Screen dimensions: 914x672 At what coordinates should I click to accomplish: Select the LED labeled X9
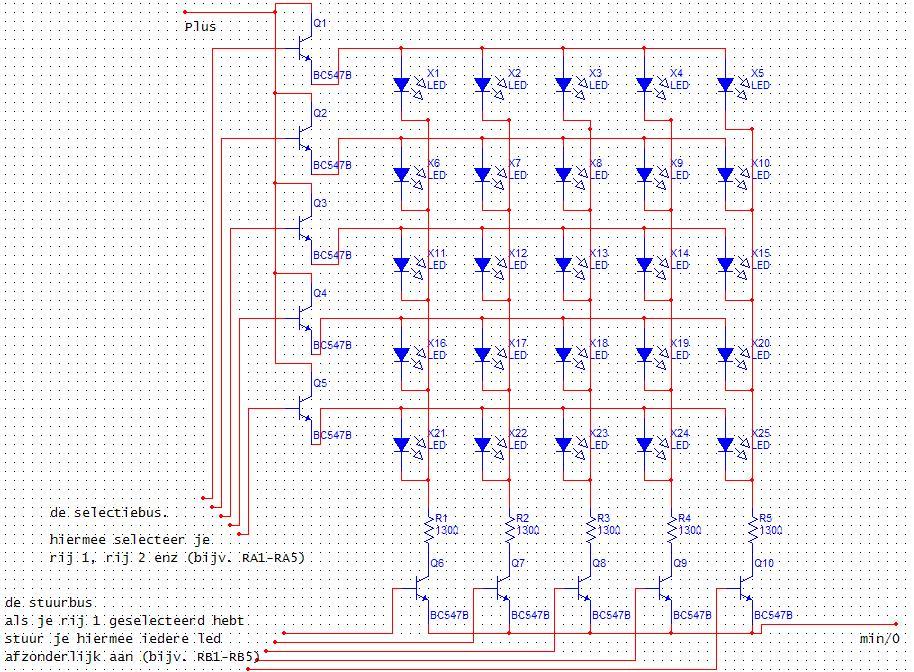pos(646,175)
